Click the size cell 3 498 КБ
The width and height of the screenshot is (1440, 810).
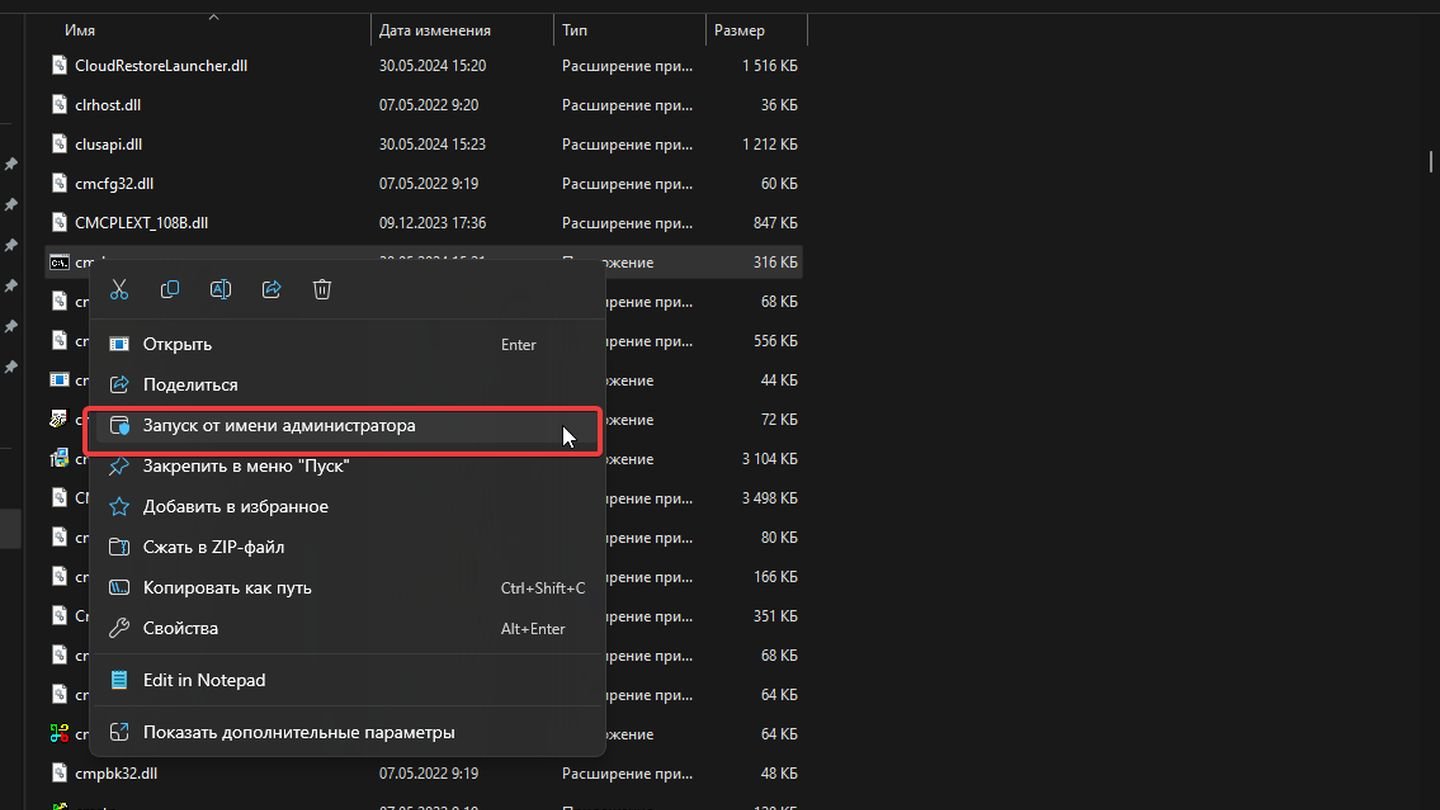pyautogui.click(x=770, y=498)
